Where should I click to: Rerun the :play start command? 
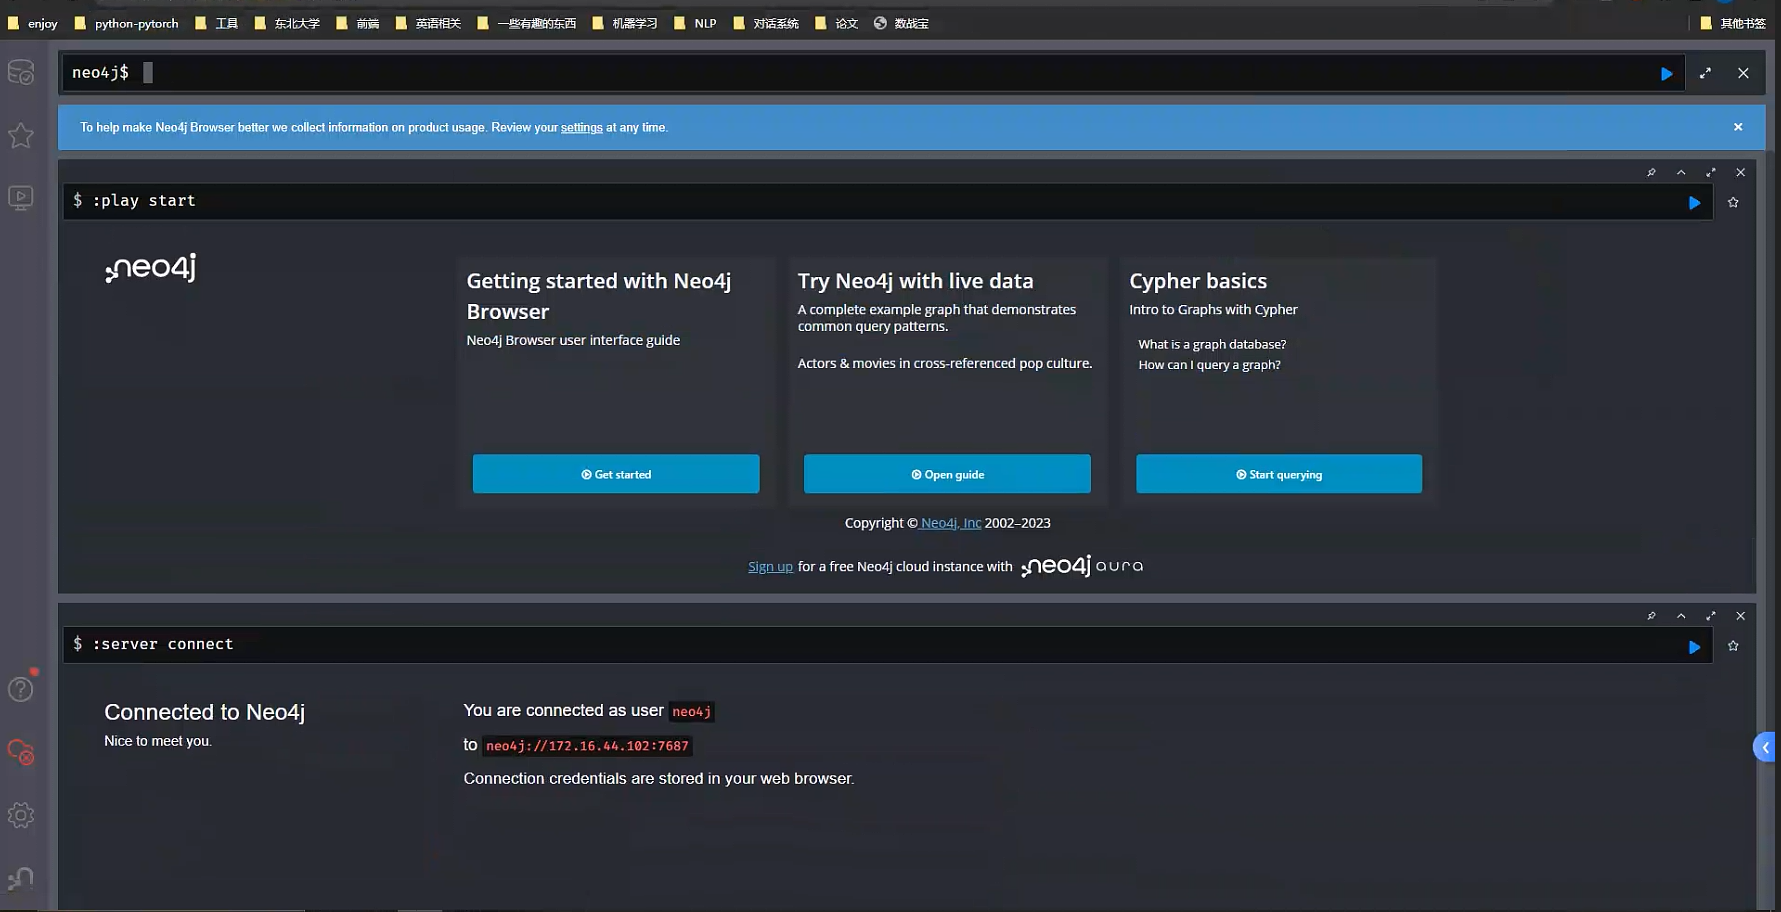(1694, 203)
